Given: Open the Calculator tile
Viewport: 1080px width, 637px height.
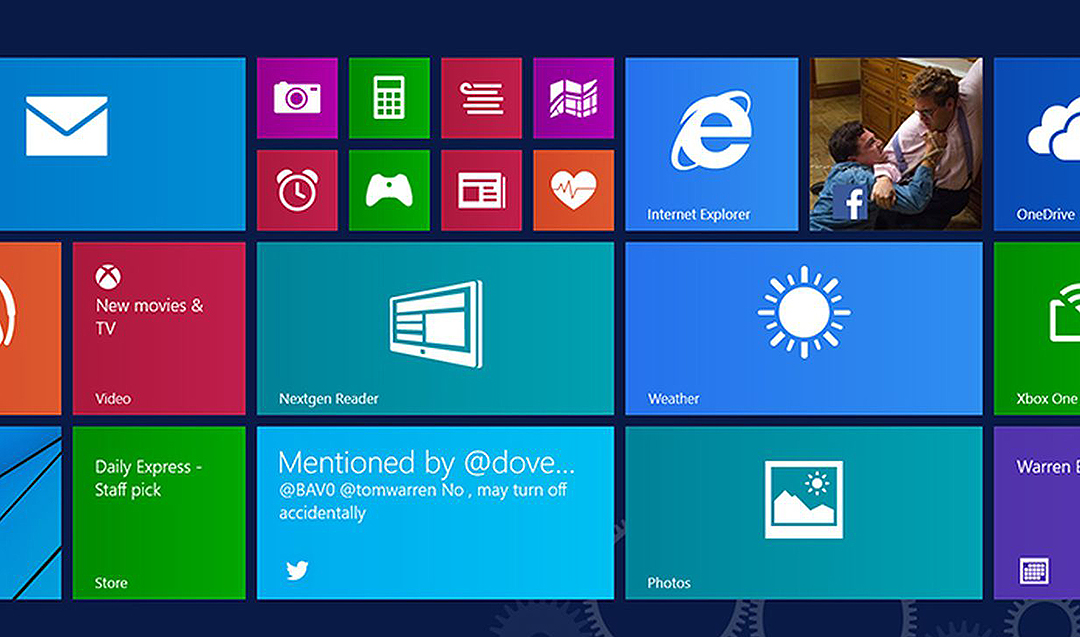Looking at the screenshot, I should (x=389, y=98).
